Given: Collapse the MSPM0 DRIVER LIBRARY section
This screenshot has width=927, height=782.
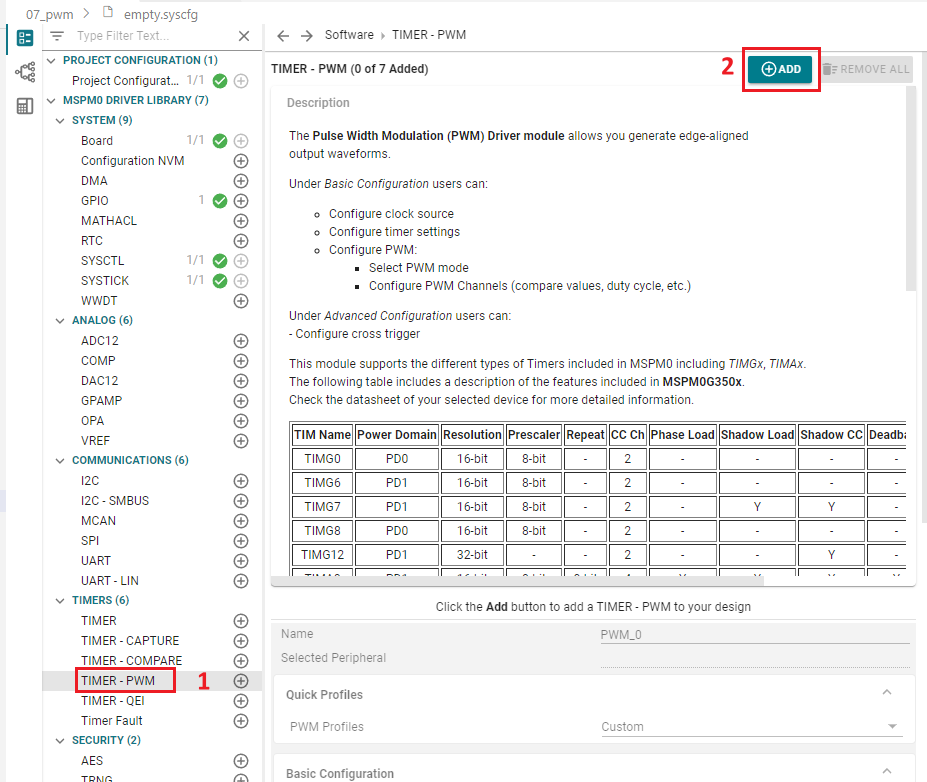Looking at the screenshot, I should click(51, 100).
